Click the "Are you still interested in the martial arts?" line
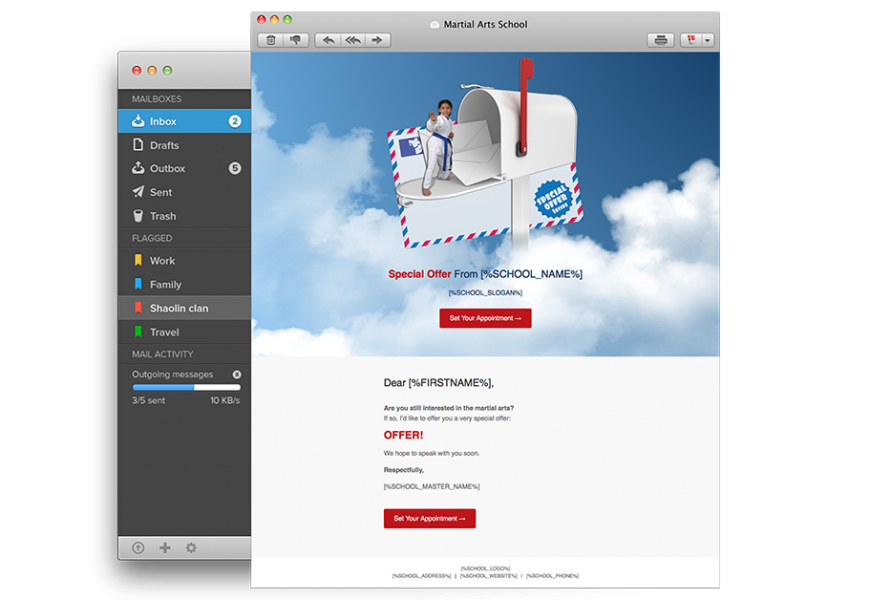 (449, 408)
